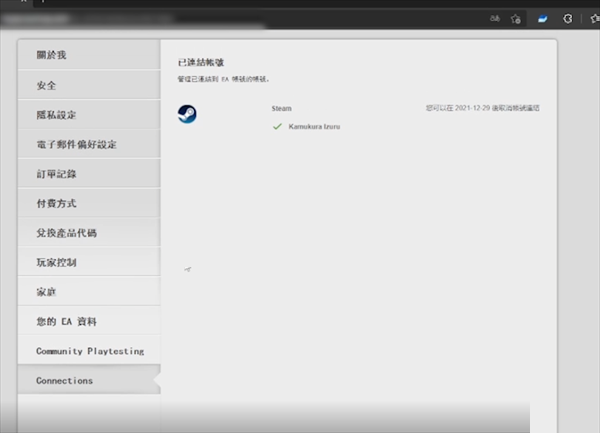Click the read aloud icon in address bar

click(x=494, y=17)
